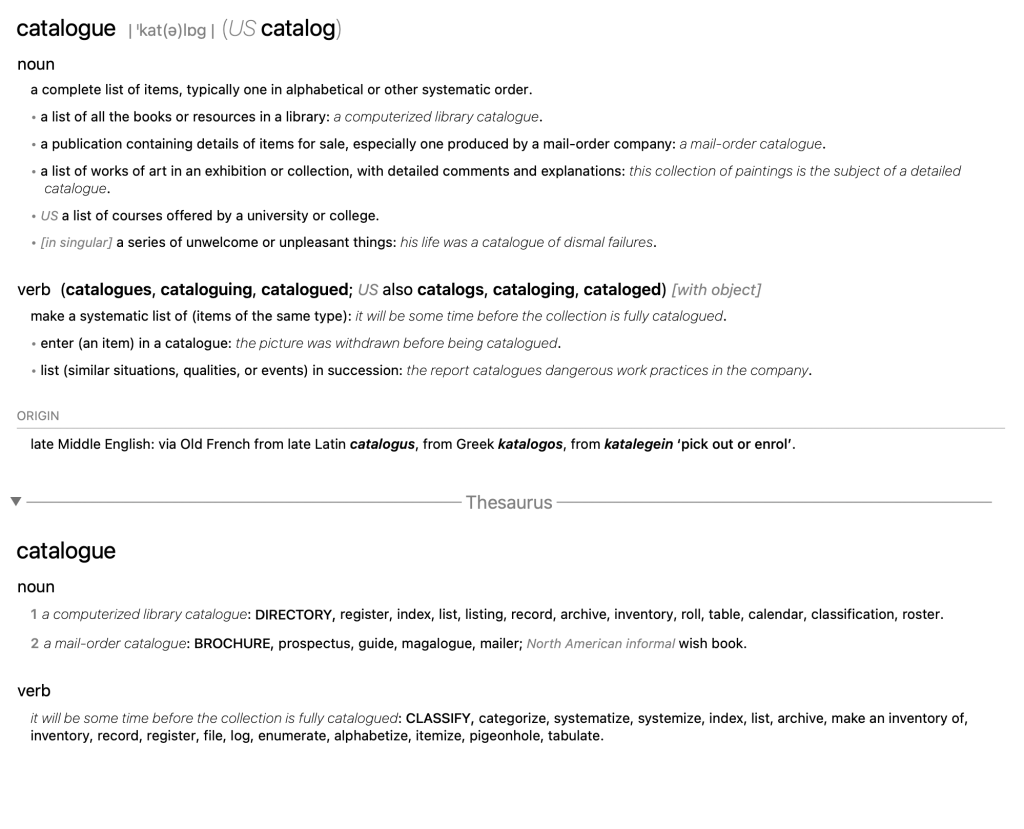Collapse the Thesaurus section disclosure triangle
The image size is (1024, 829).
pyautogui.click(x=14, y=501)
